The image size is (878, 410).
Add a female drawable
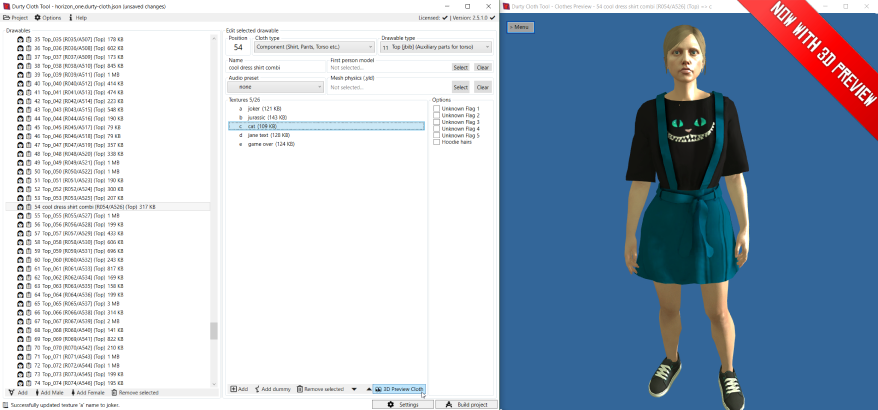click(89, 393)
